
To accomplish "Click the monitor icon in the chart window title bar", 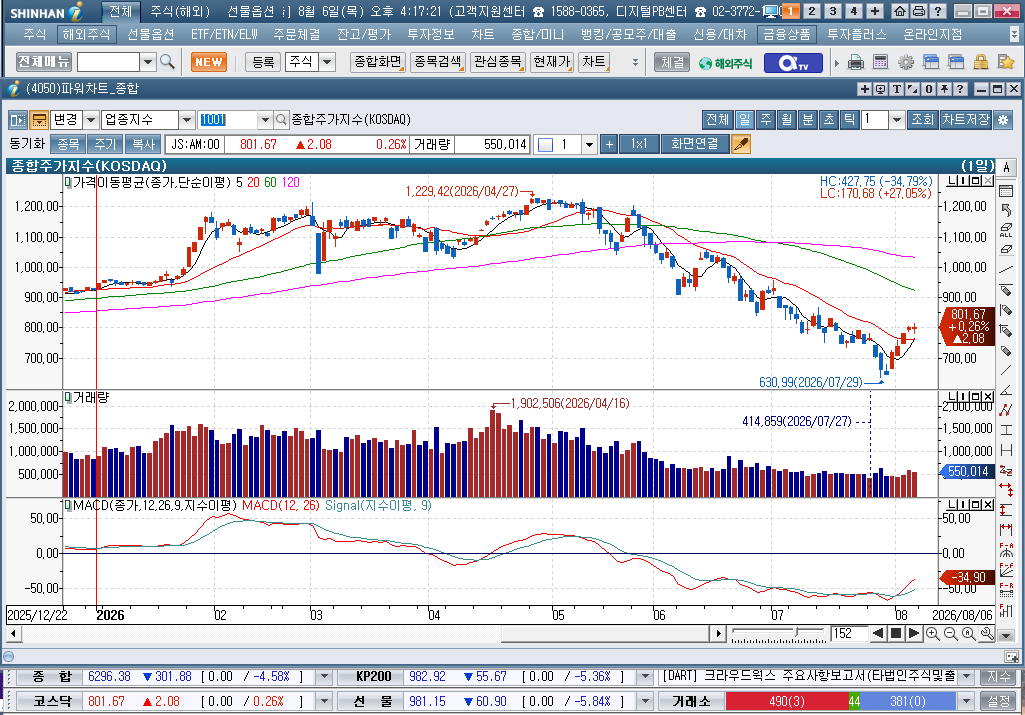I will 880,89.
